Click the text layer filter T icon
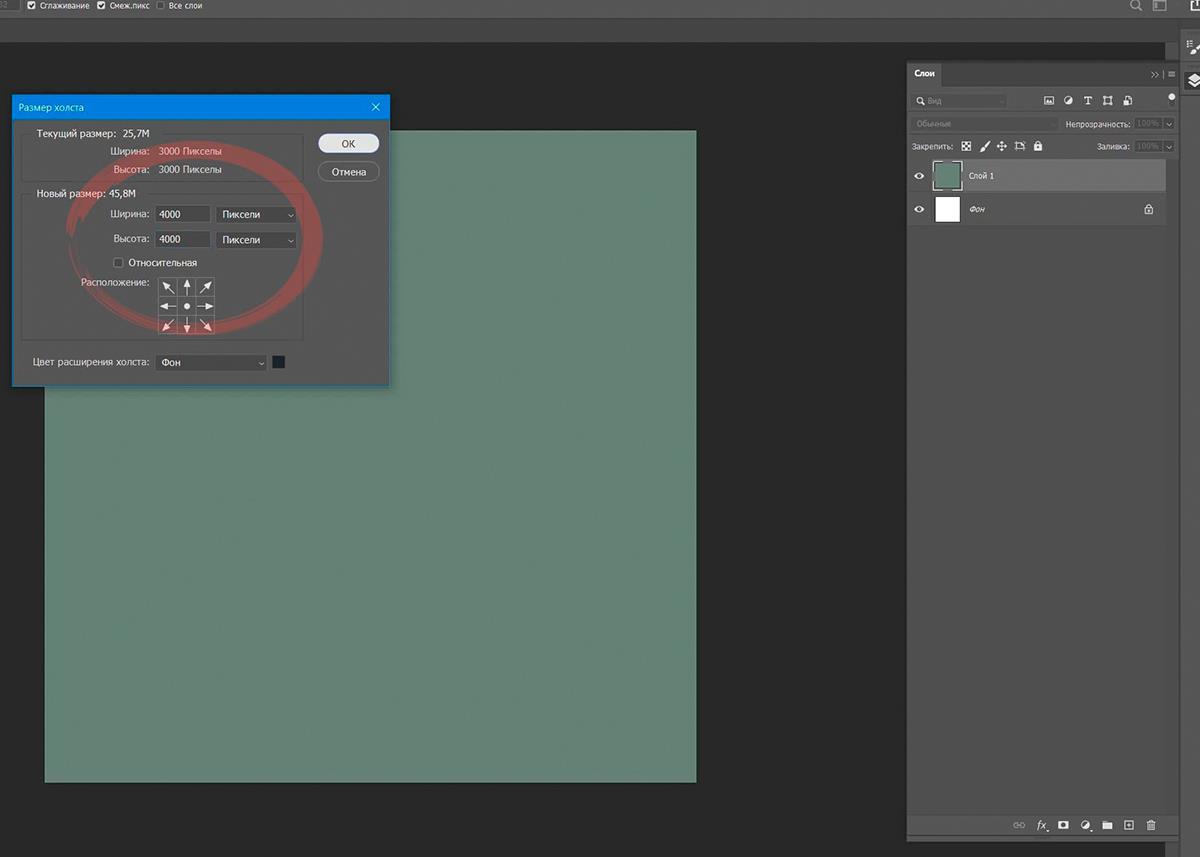The image size is (1200, 857). (1088, 101)
